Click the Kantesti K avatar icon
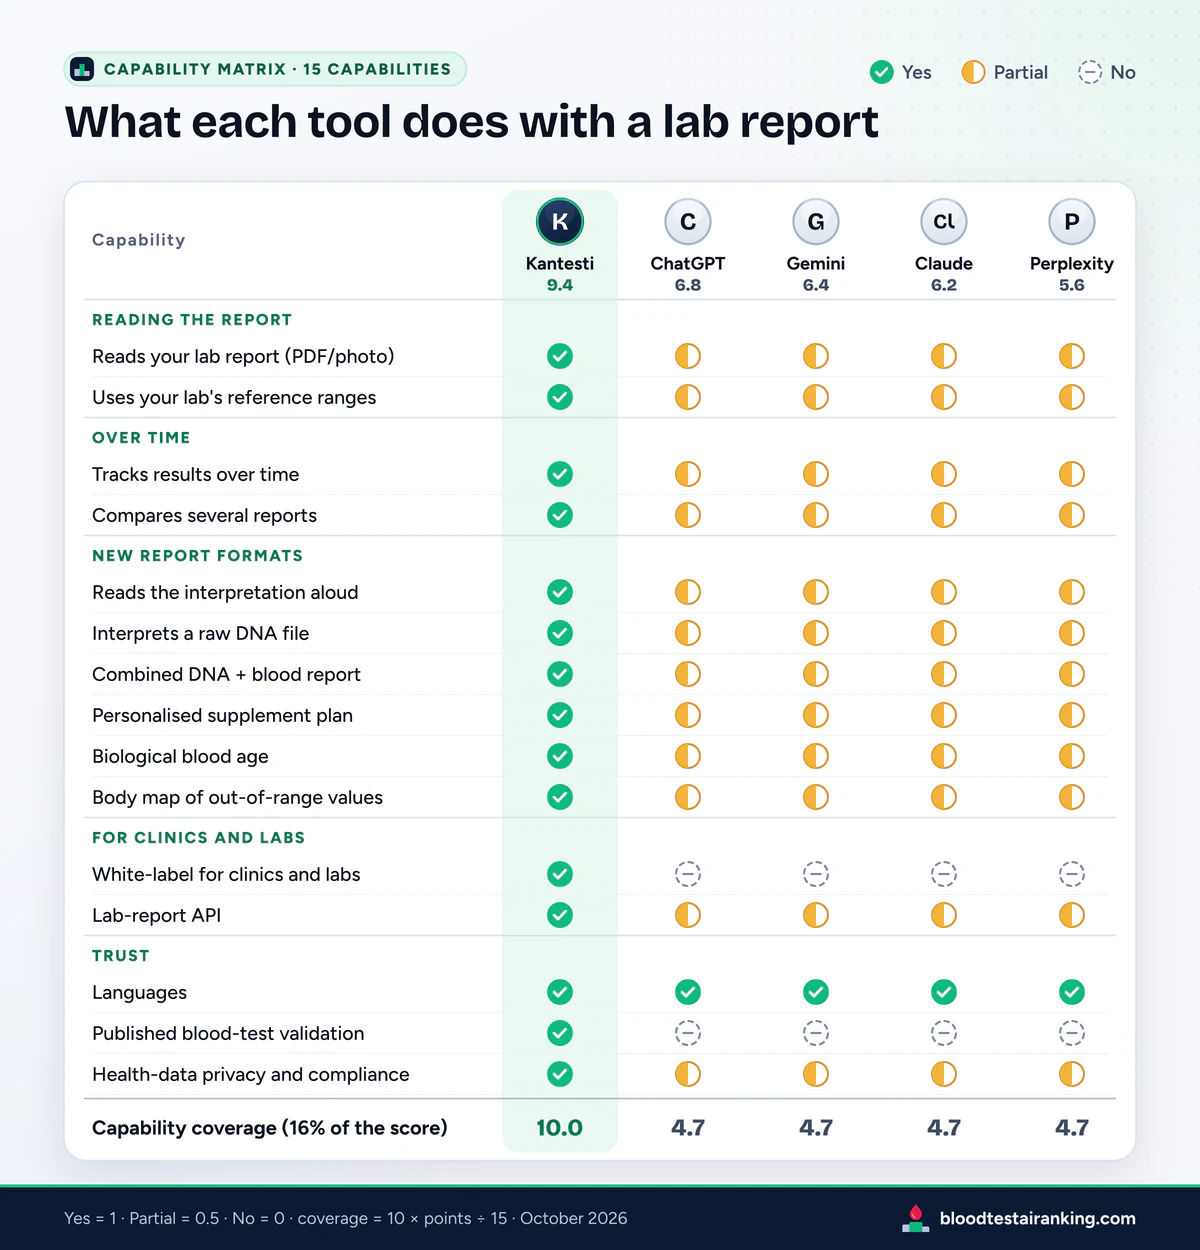The image size is (1200, 1250). [x=560, y=222]
